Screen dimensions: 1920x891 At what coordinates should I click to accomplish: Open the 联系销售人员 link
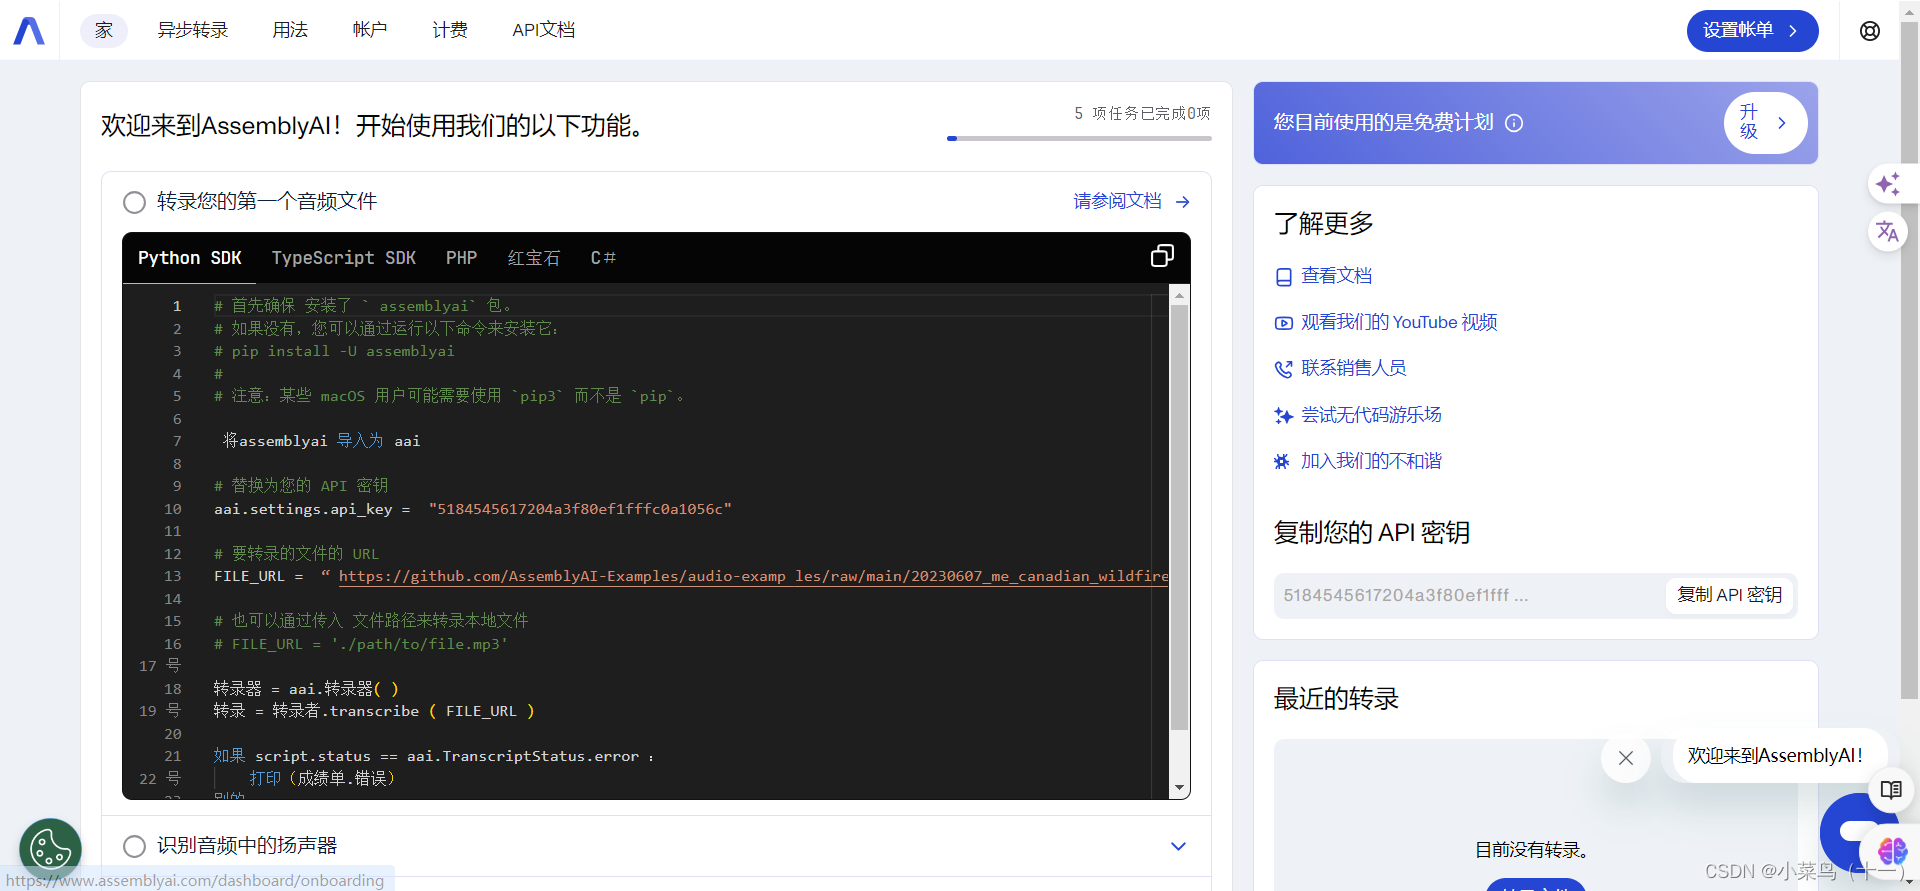pyautogui.click(x=1354, y=369)
